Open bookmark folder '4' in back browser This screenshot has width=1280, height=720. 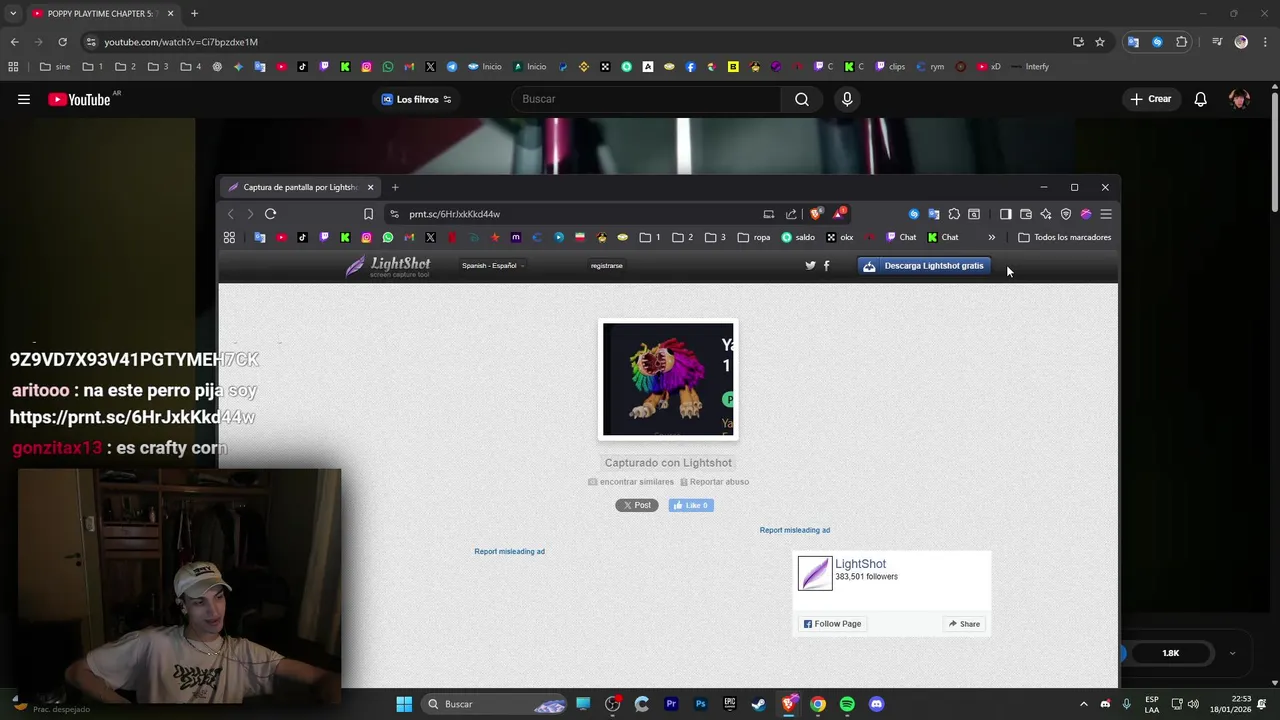(191, 67)
